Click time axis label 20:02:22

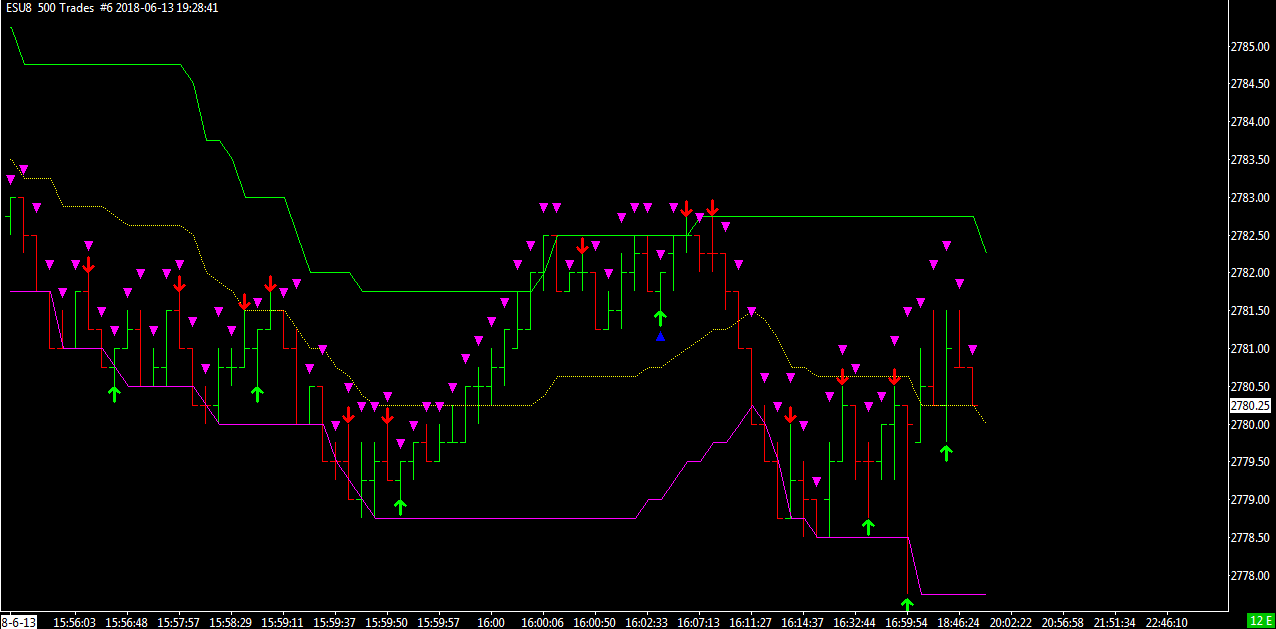click(x=1010, y=622)
